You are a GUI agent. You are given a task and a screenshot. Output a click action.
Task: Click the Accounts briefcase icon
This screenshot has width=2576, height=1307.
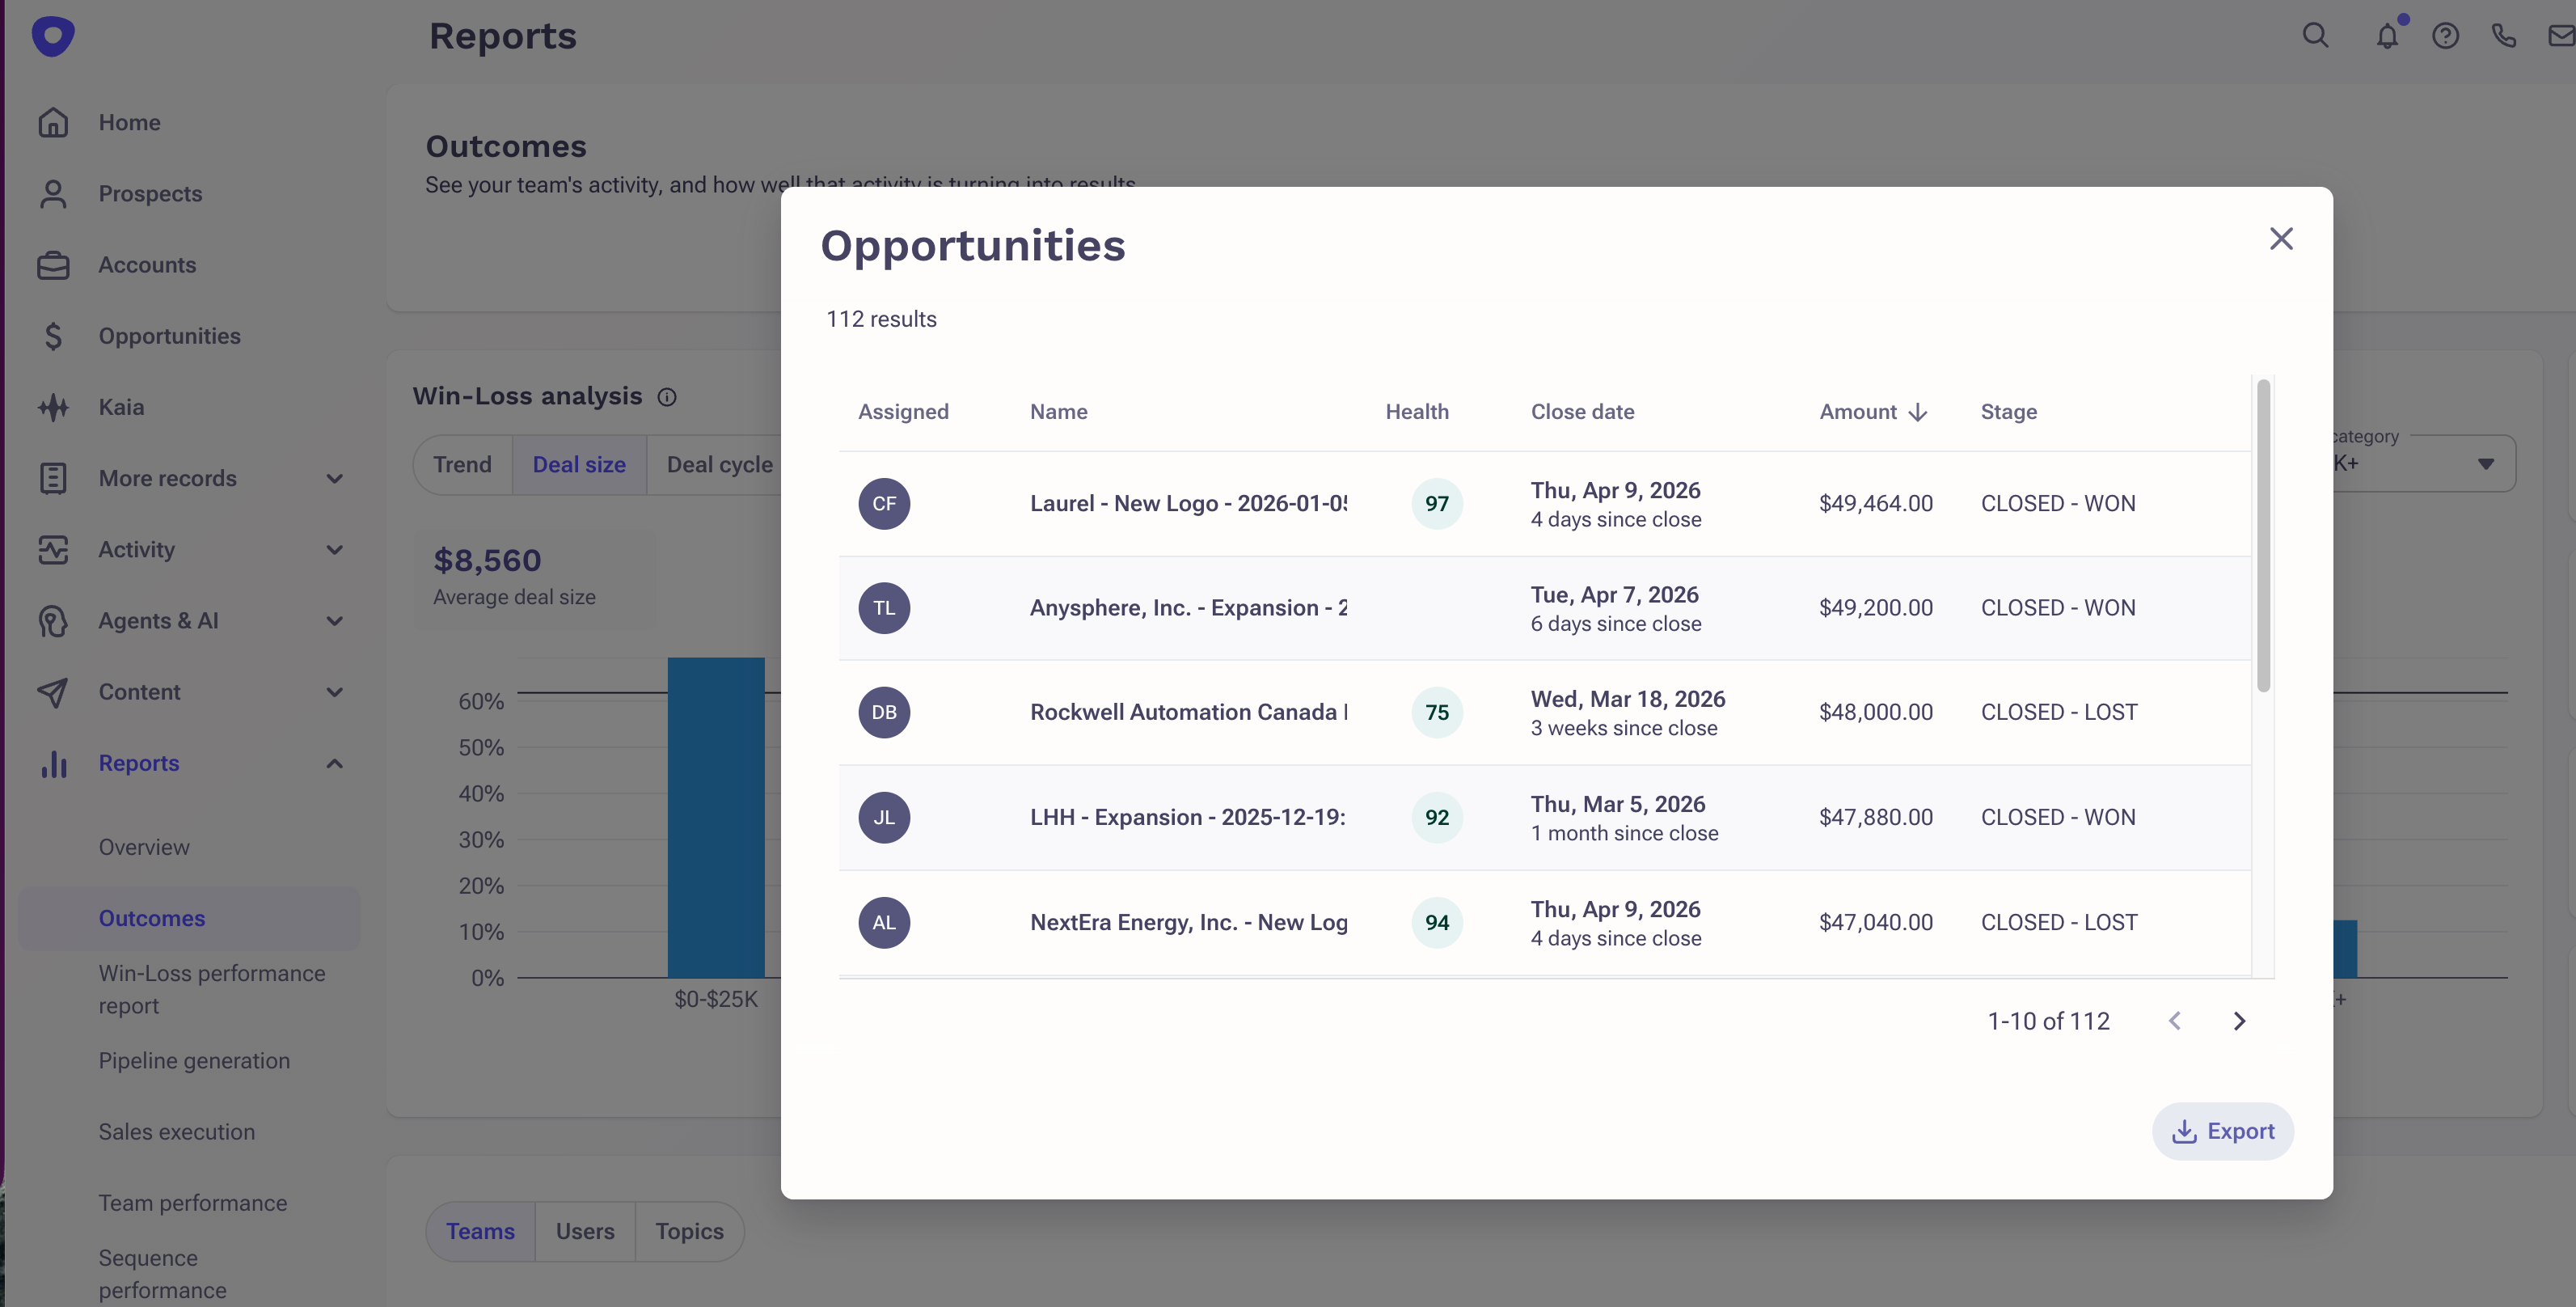pos(53,265)
